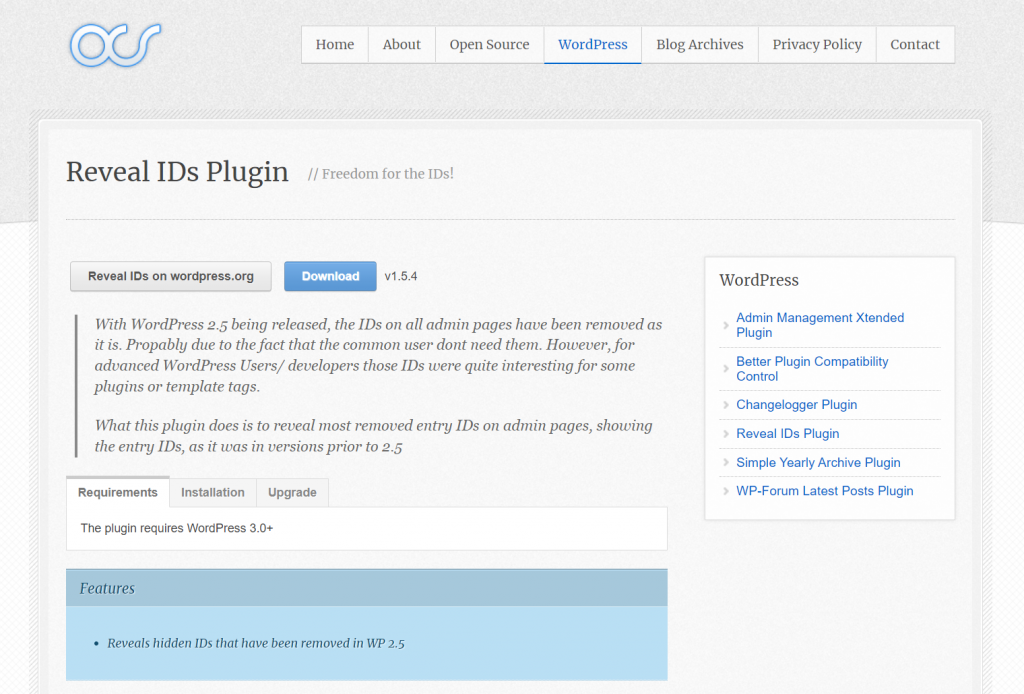Click Reveal IDs on wordpress.org
The height and width of the screenshot is (694, 1024).
click(x=170, y=276)
